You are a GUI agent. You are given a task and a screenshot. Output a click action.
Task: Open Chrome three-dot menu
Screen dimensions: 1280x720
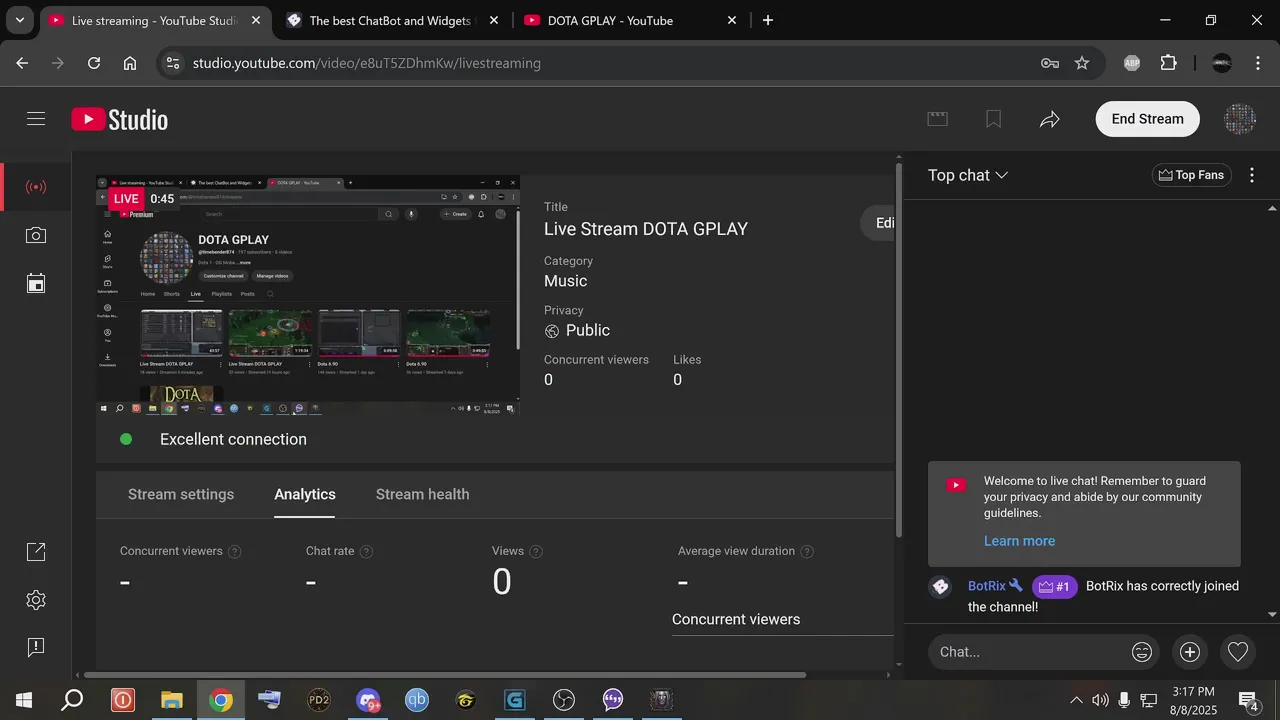tap(1256, 63)
